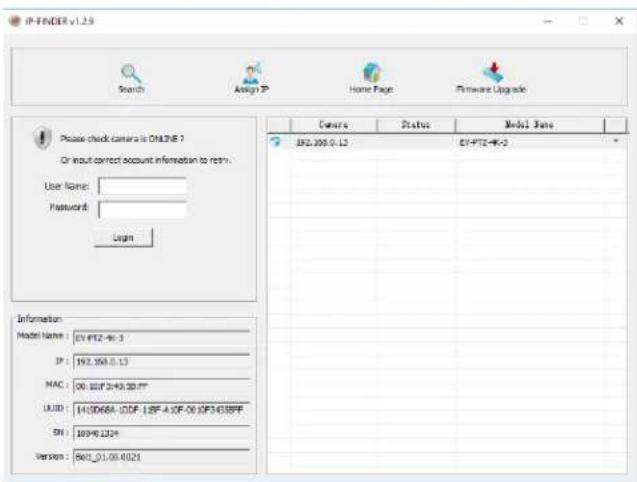This screenshot has width=637, height=482.
Task: Open the camera Home Page
Action: point(371,78)
